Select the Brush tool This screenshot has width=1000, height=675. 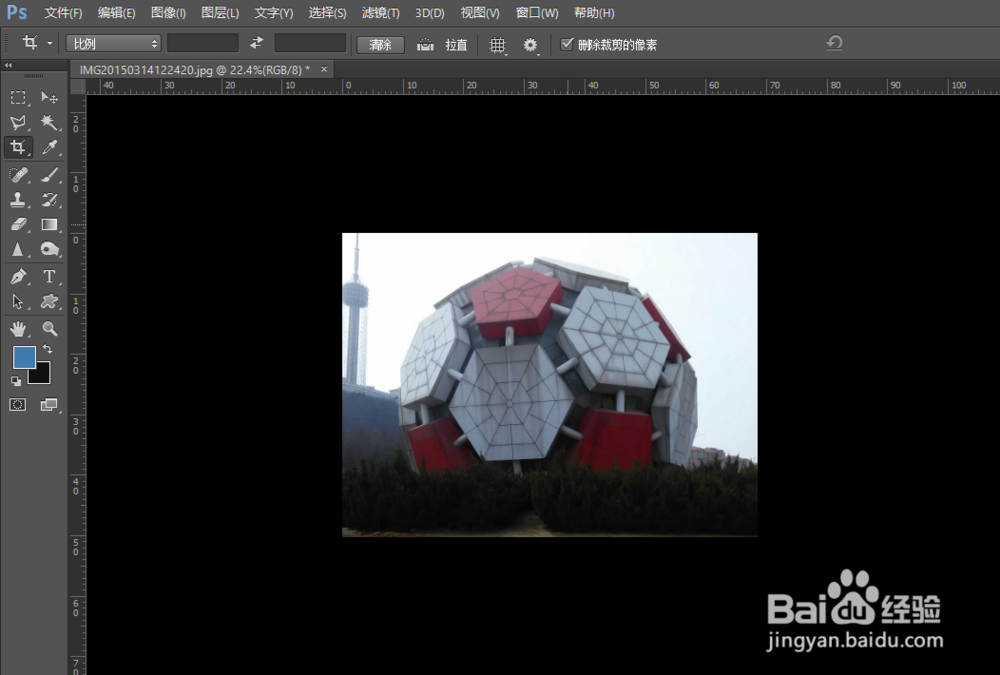(49, 175)
